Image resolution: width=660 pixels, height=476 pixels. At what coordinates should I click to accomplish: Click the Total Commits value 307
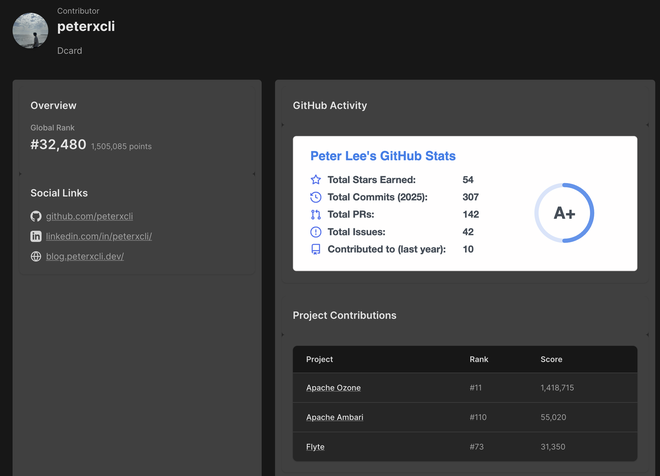(471, 197)
